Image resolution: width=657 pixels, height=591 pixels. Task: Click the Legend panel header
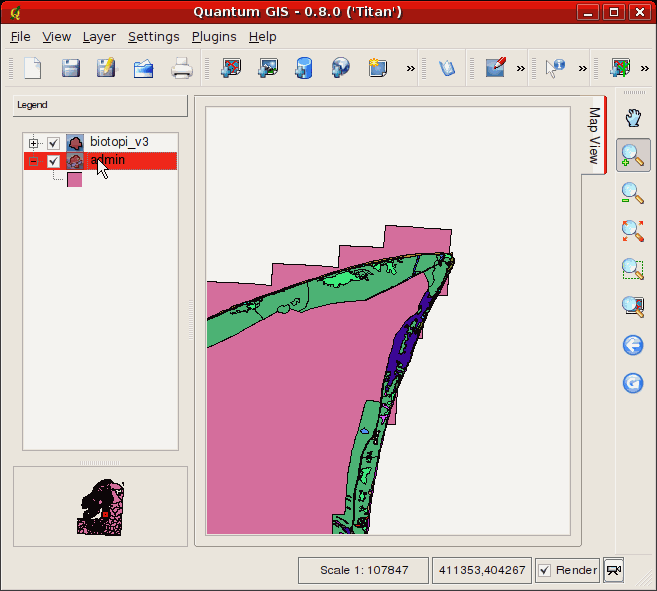pos(100,105)
